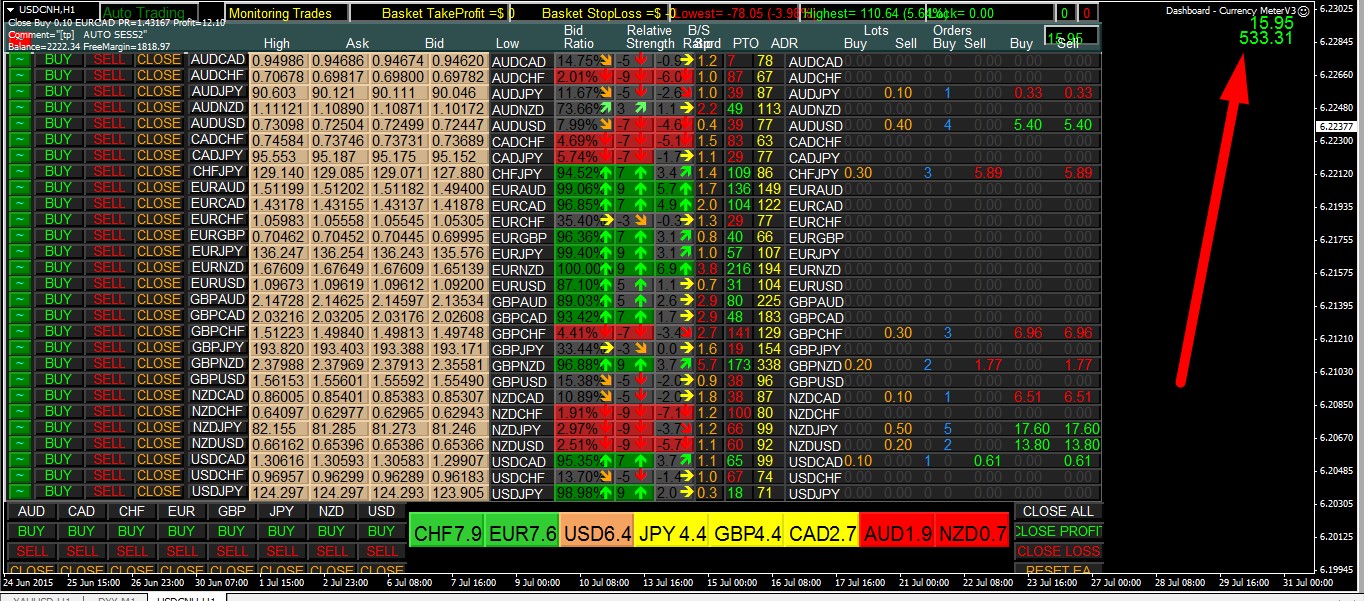Click BUY on the NZDUSD row

coord(59,444)
